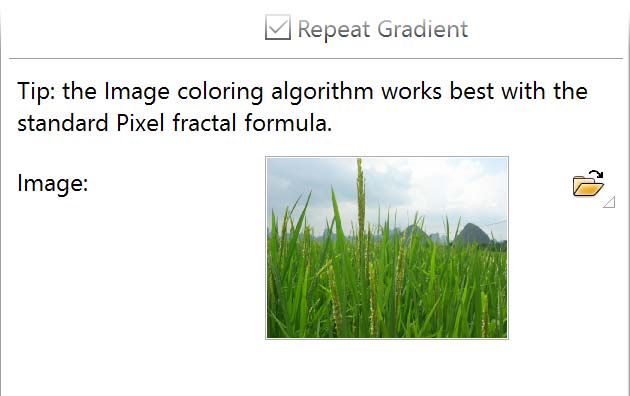The width and height of the screenshot is (630, 396).
Task: Click the dark mountain in the image preview
Action: (470, 235)
